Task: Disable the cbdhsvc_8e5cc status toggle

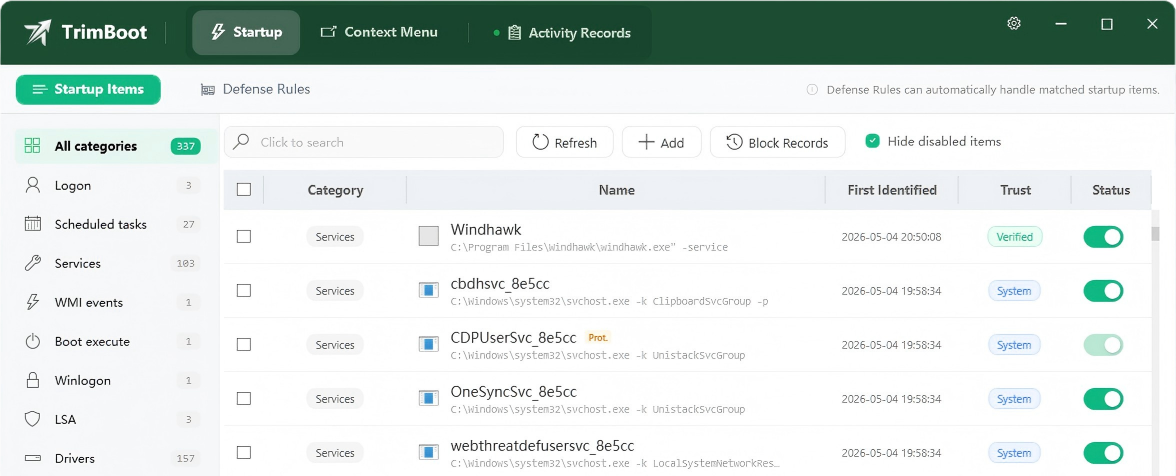Action: [x=1103, y=291]
